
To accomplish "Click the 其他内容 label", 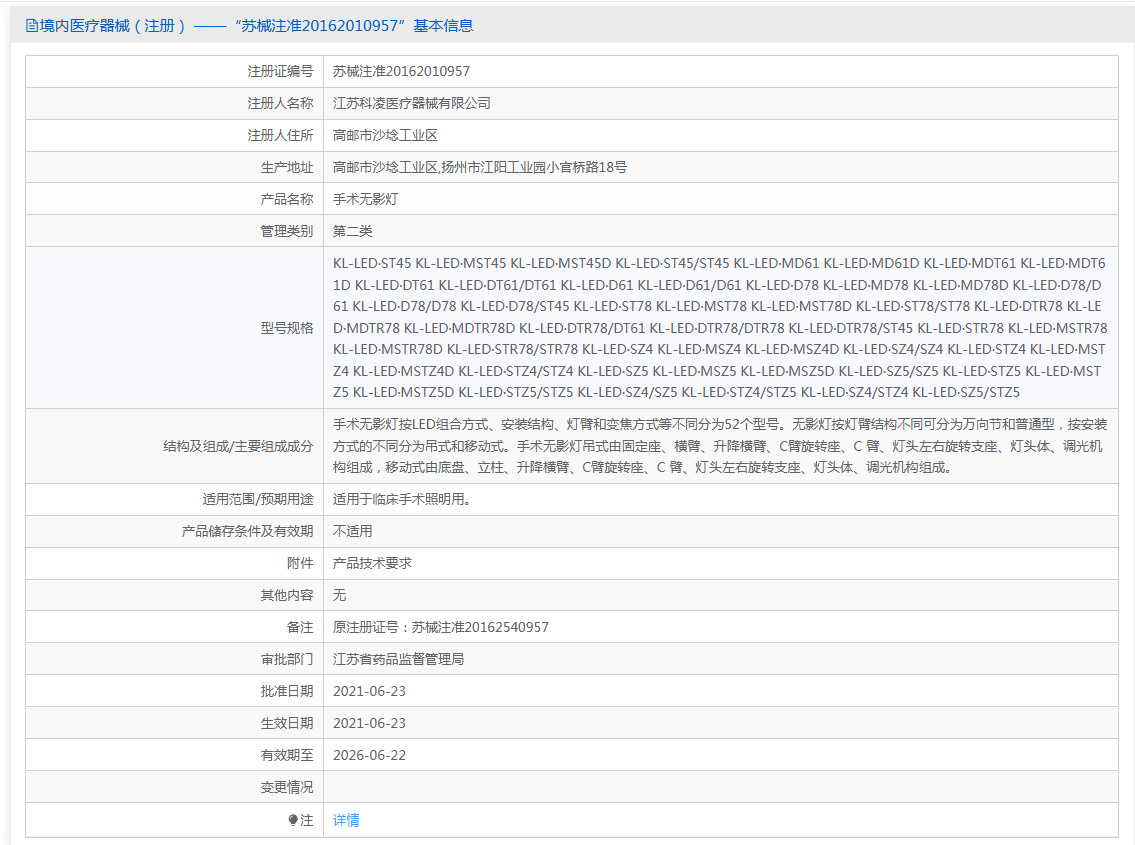I will click(x=287, y=595).
